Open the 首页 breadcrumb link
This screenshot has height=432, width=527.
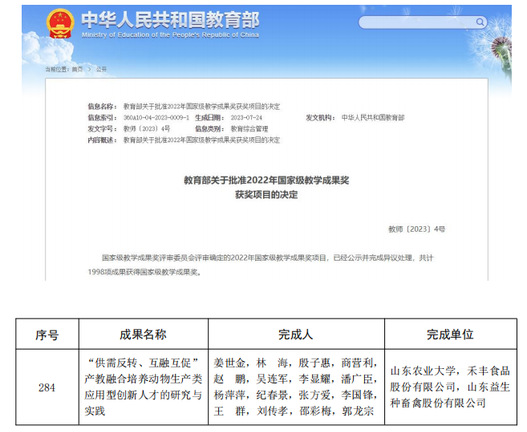[77, 69]
